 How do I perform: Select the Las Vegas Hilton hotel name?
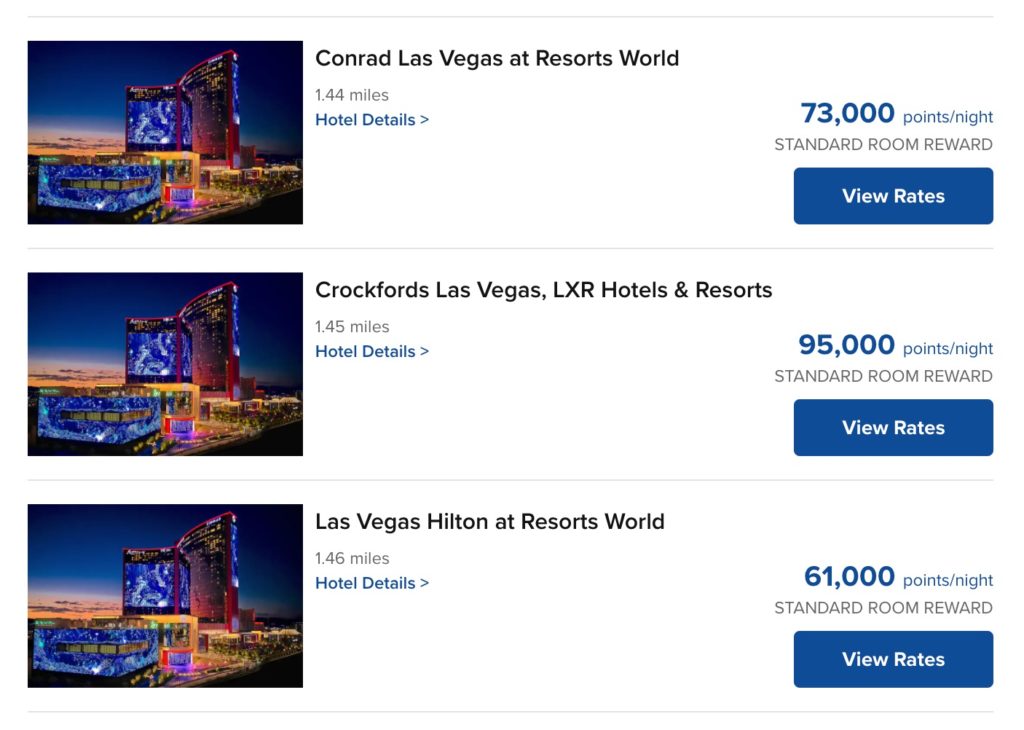490,521
